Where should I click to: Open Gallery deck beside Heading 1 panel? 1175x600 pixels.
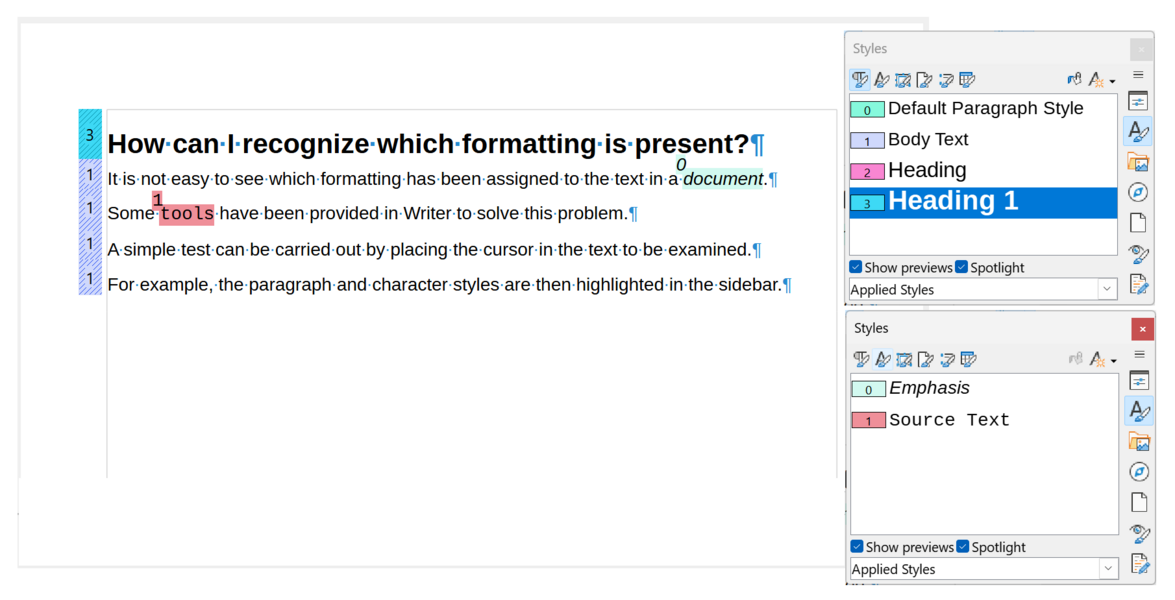click(x=1138, y=162)
